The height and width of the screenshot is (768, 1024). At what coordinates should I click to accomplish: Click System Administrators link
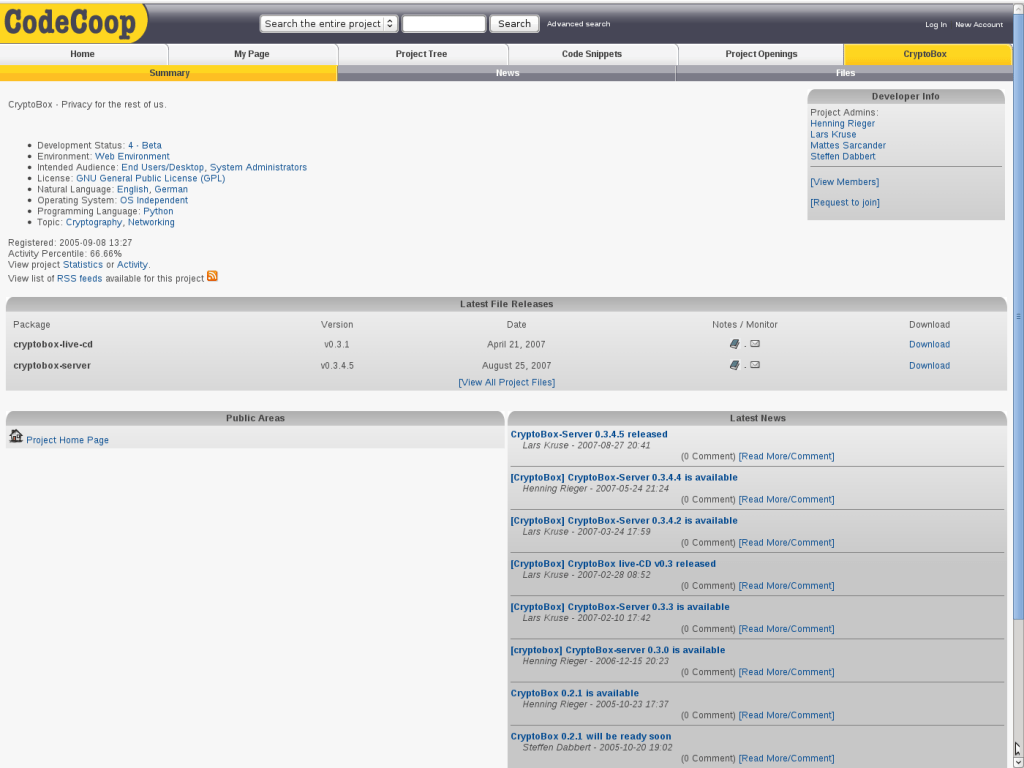pos(258,168)
